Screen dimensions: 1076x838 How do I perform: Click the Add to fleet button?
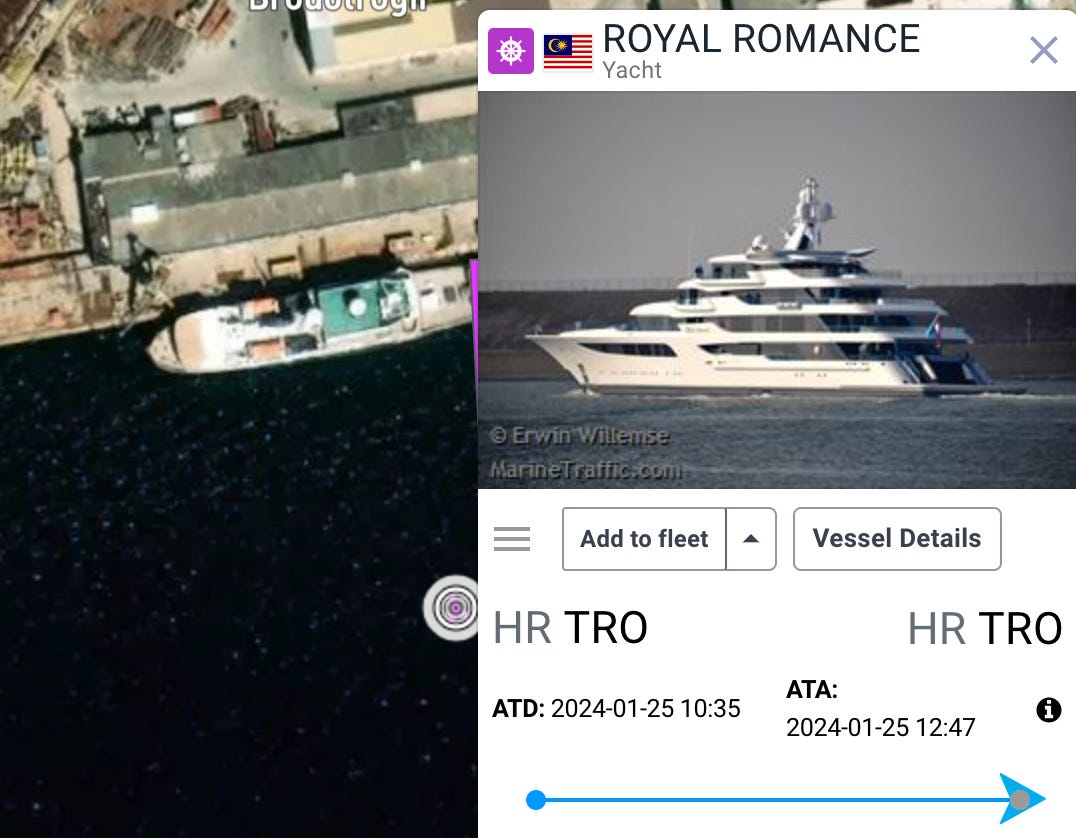[644, 539]
